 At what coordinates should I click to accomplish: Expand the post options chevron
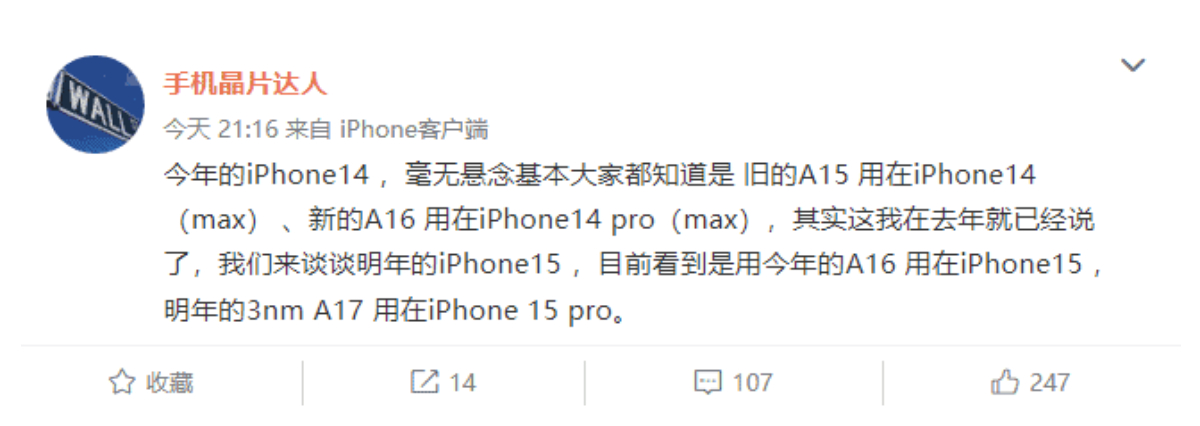(1132, 66)
